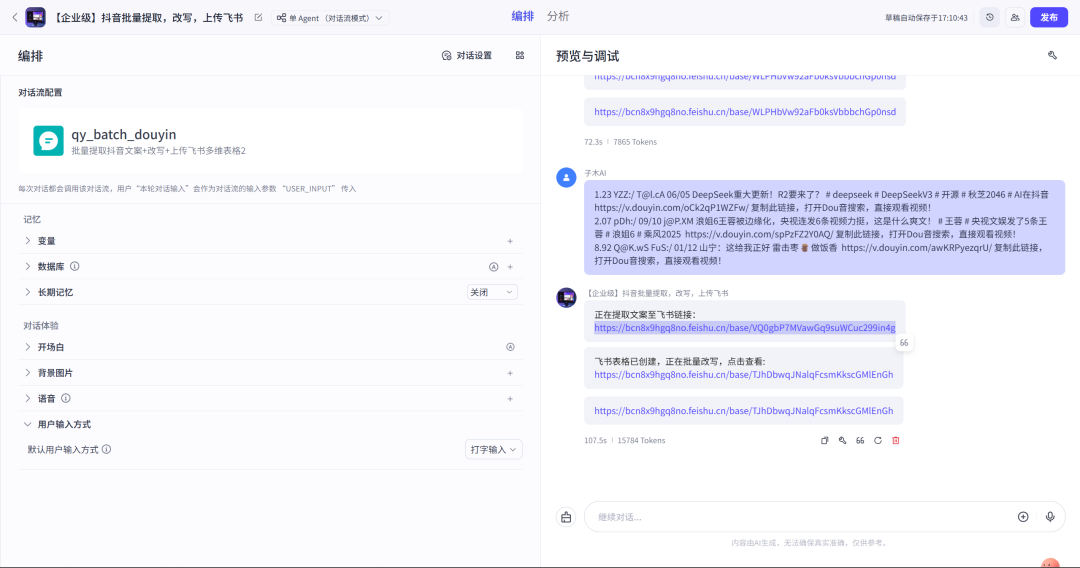Start voice input with the microphone icon
The width and height of the screenshot is (1080, 568).
click(x=1050, y=517)
